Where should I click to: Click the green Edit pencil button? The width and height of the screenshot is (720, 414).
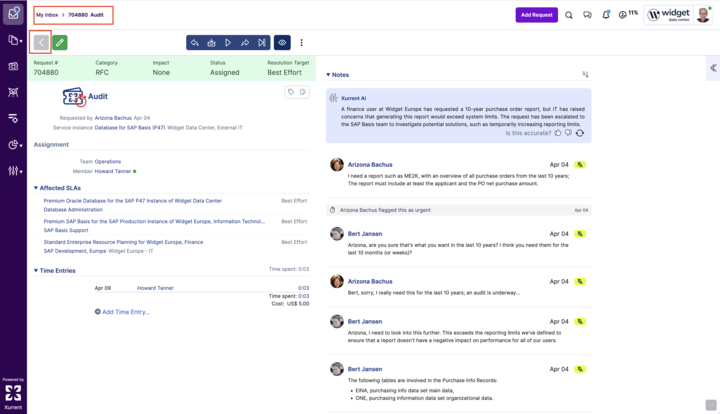coord(60,43)
